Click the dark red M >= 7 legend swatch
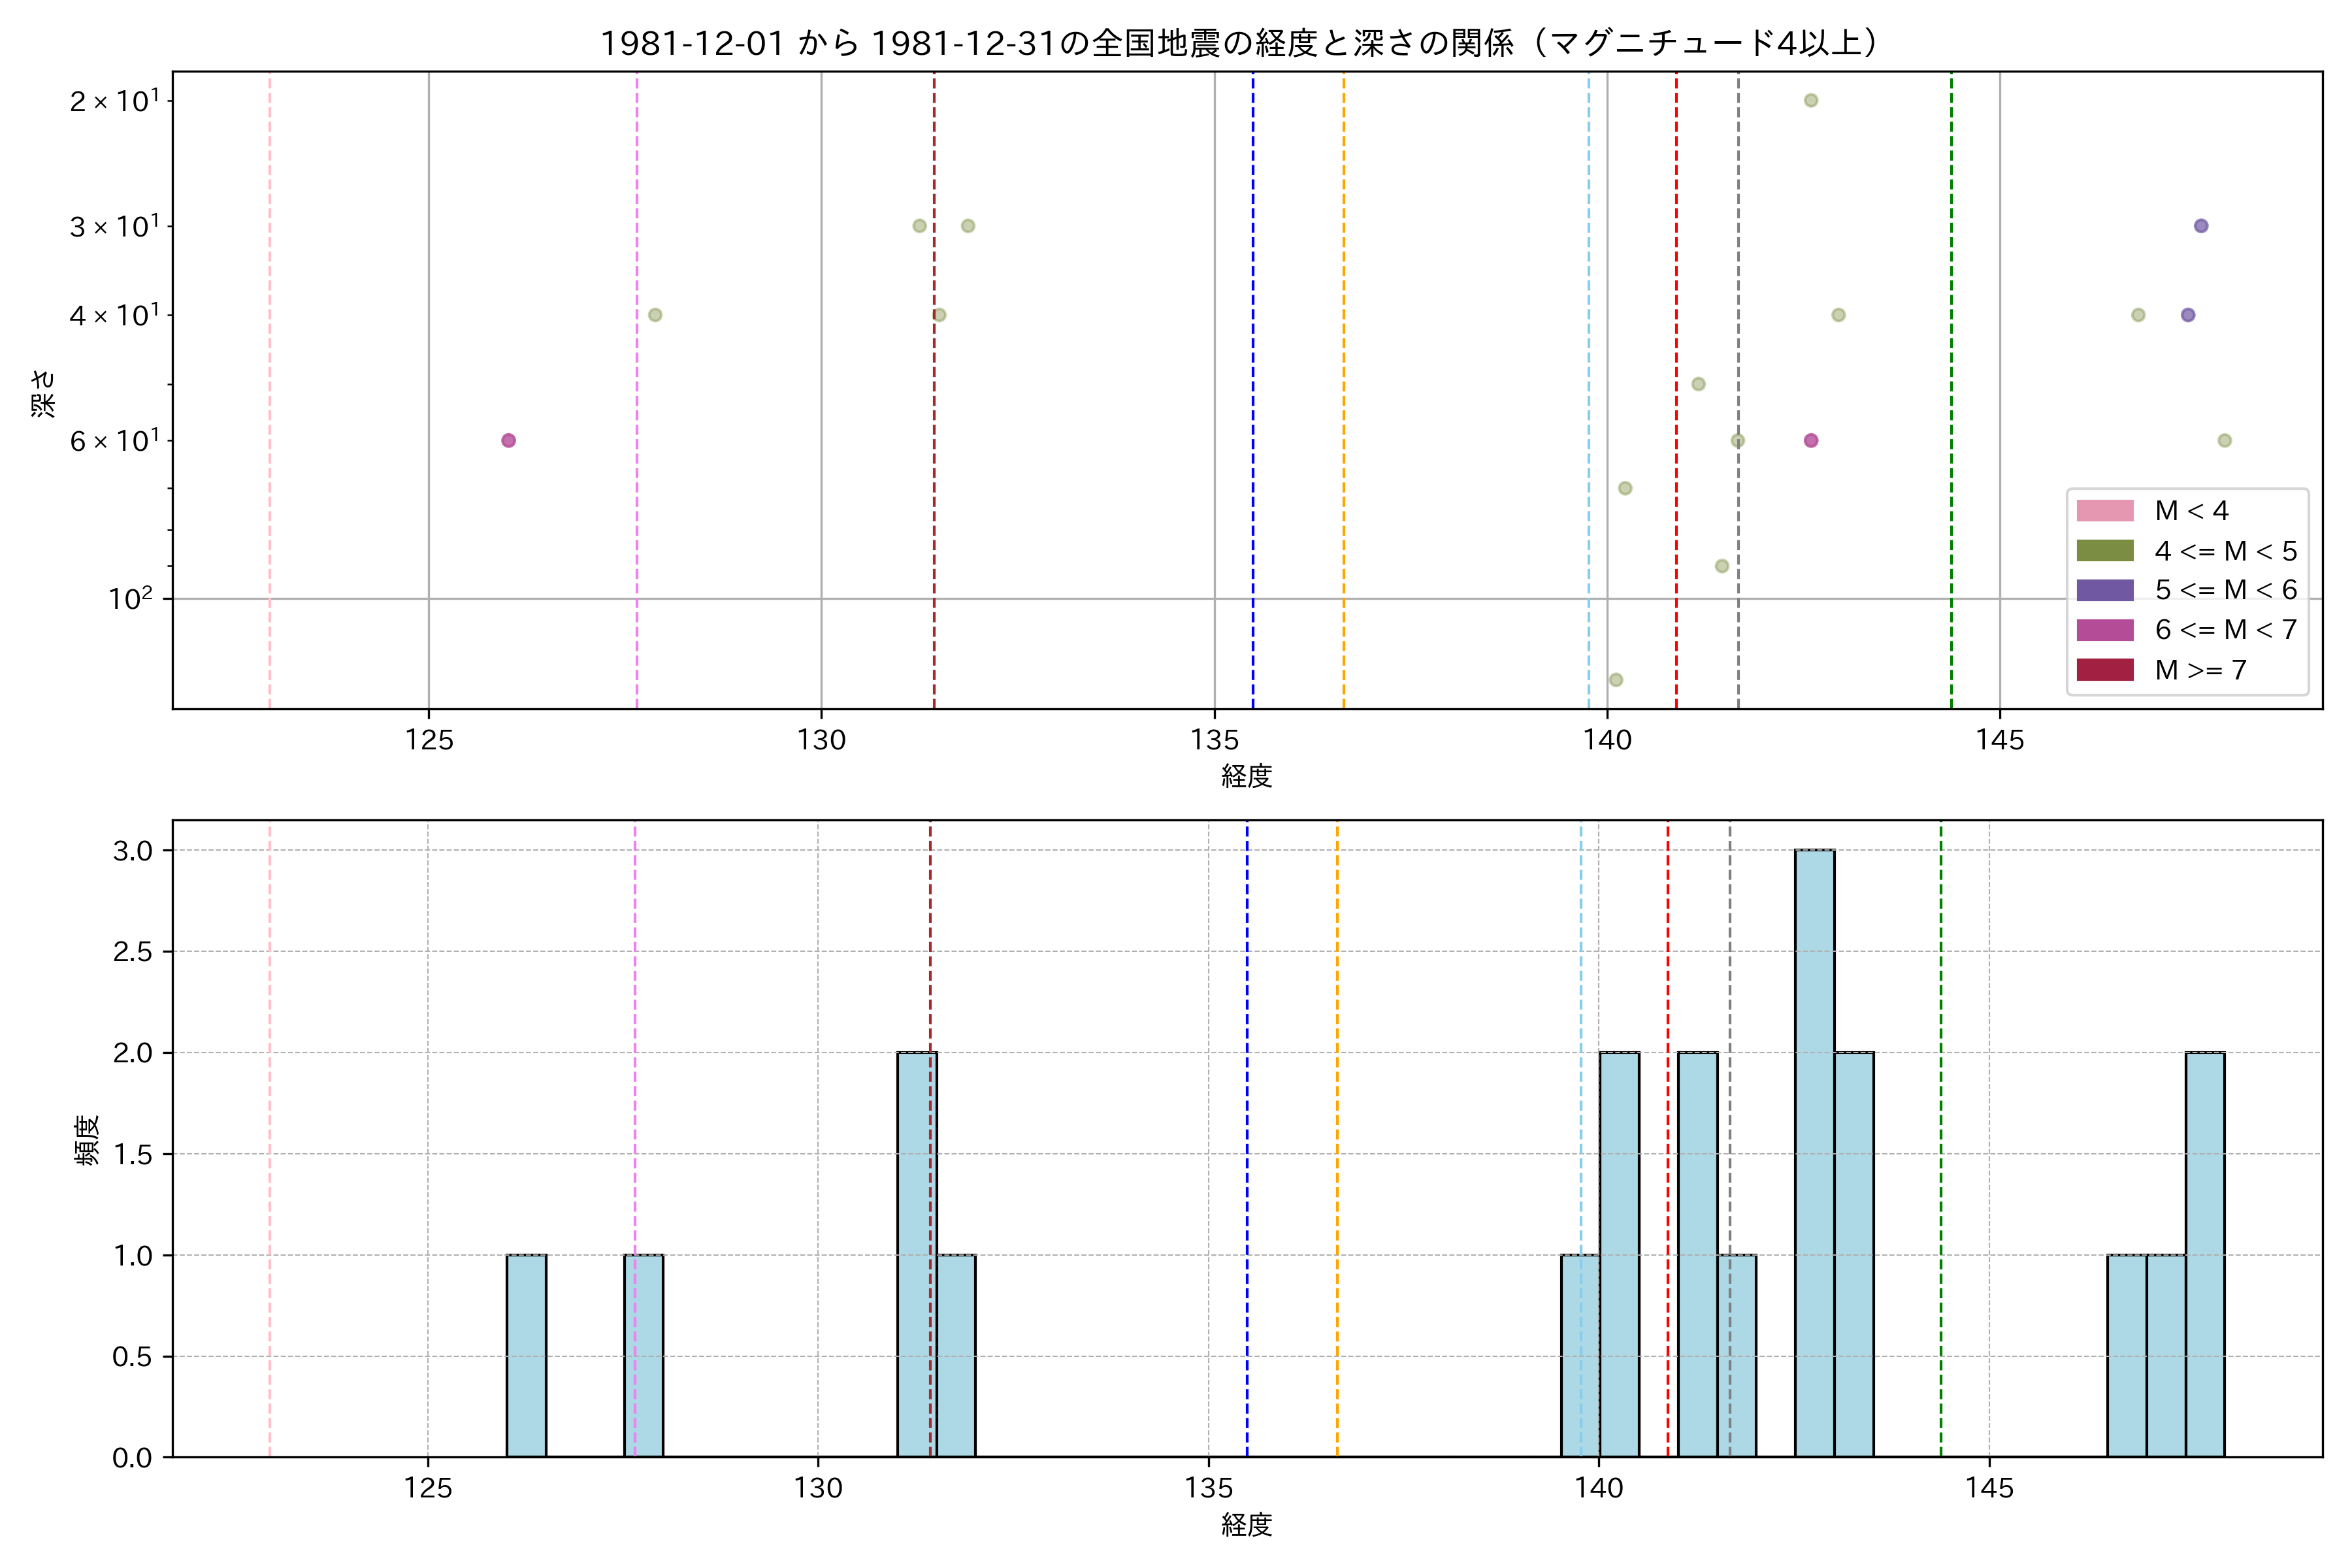Screen dimensions: 2352x1568 coord(2104,670)
